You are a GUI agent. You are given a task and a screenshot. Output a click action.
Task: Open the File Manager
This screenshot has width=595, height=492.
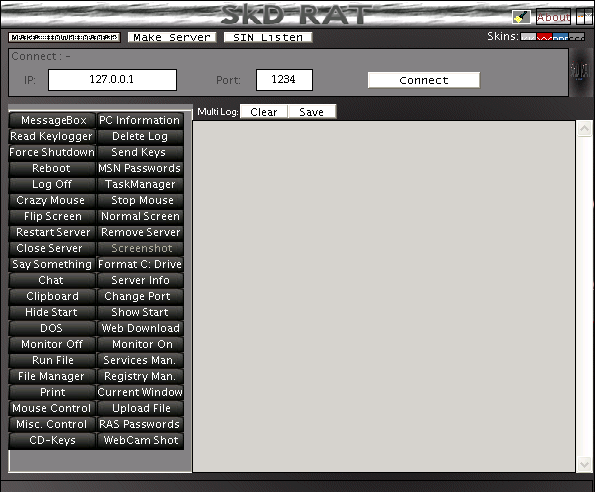tap(52, 376)
